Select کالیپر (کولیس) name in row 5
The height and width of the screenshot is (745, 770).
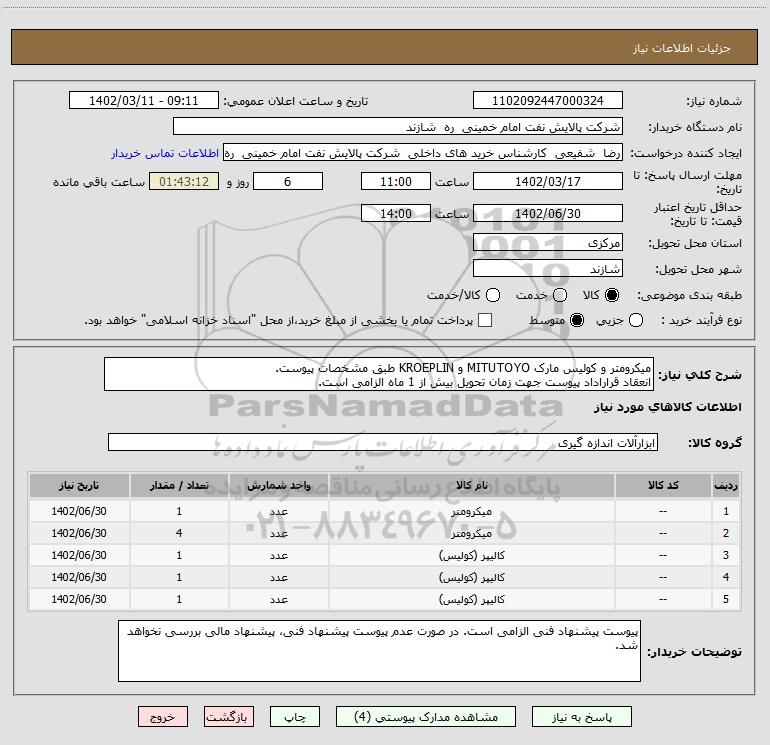471,600
